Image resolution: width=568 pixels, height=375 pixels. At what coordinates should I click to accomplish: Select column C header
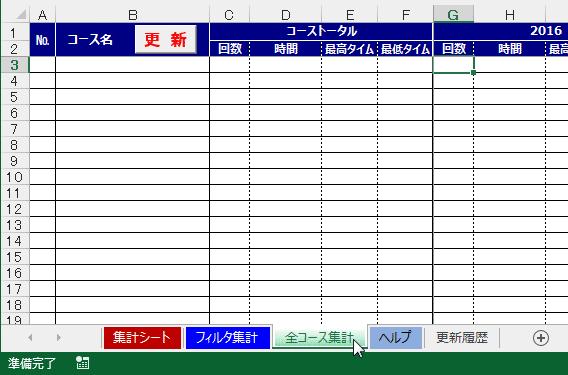click(x=229, y=15)
